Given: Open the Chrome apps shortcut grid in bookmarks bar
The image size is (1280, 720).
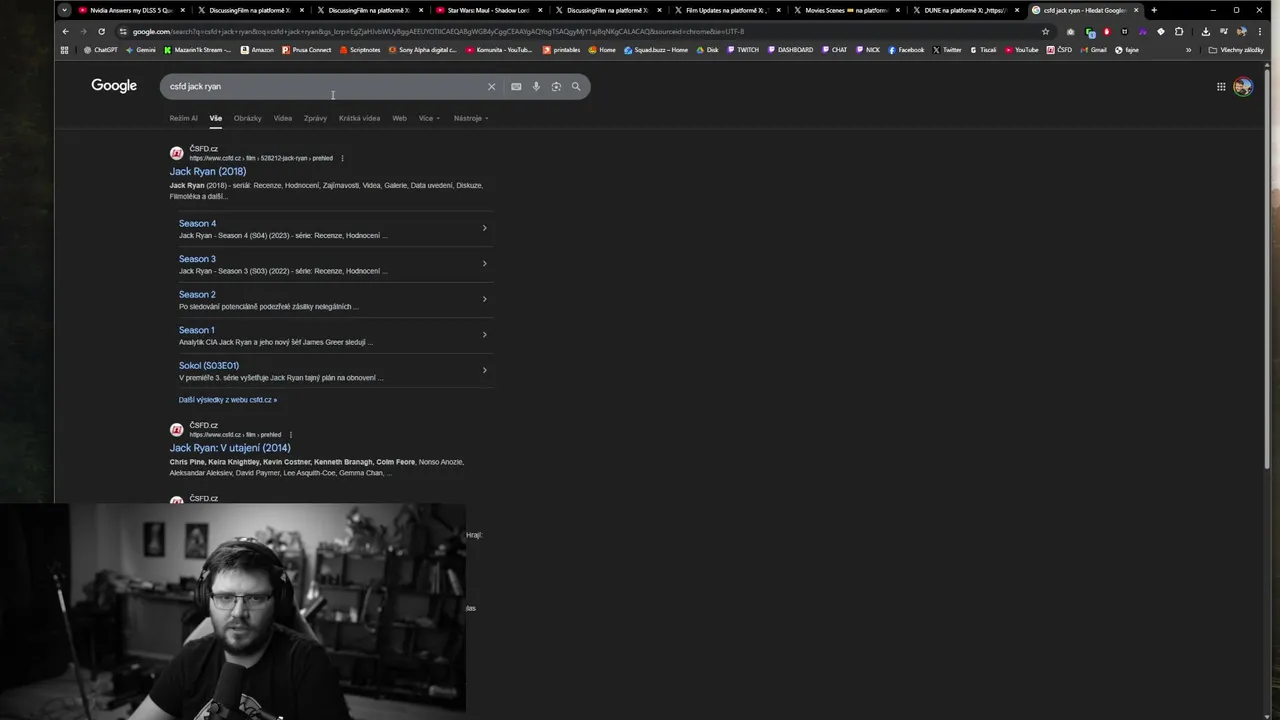Looking at the screenshot, I should tap(65, 50).
